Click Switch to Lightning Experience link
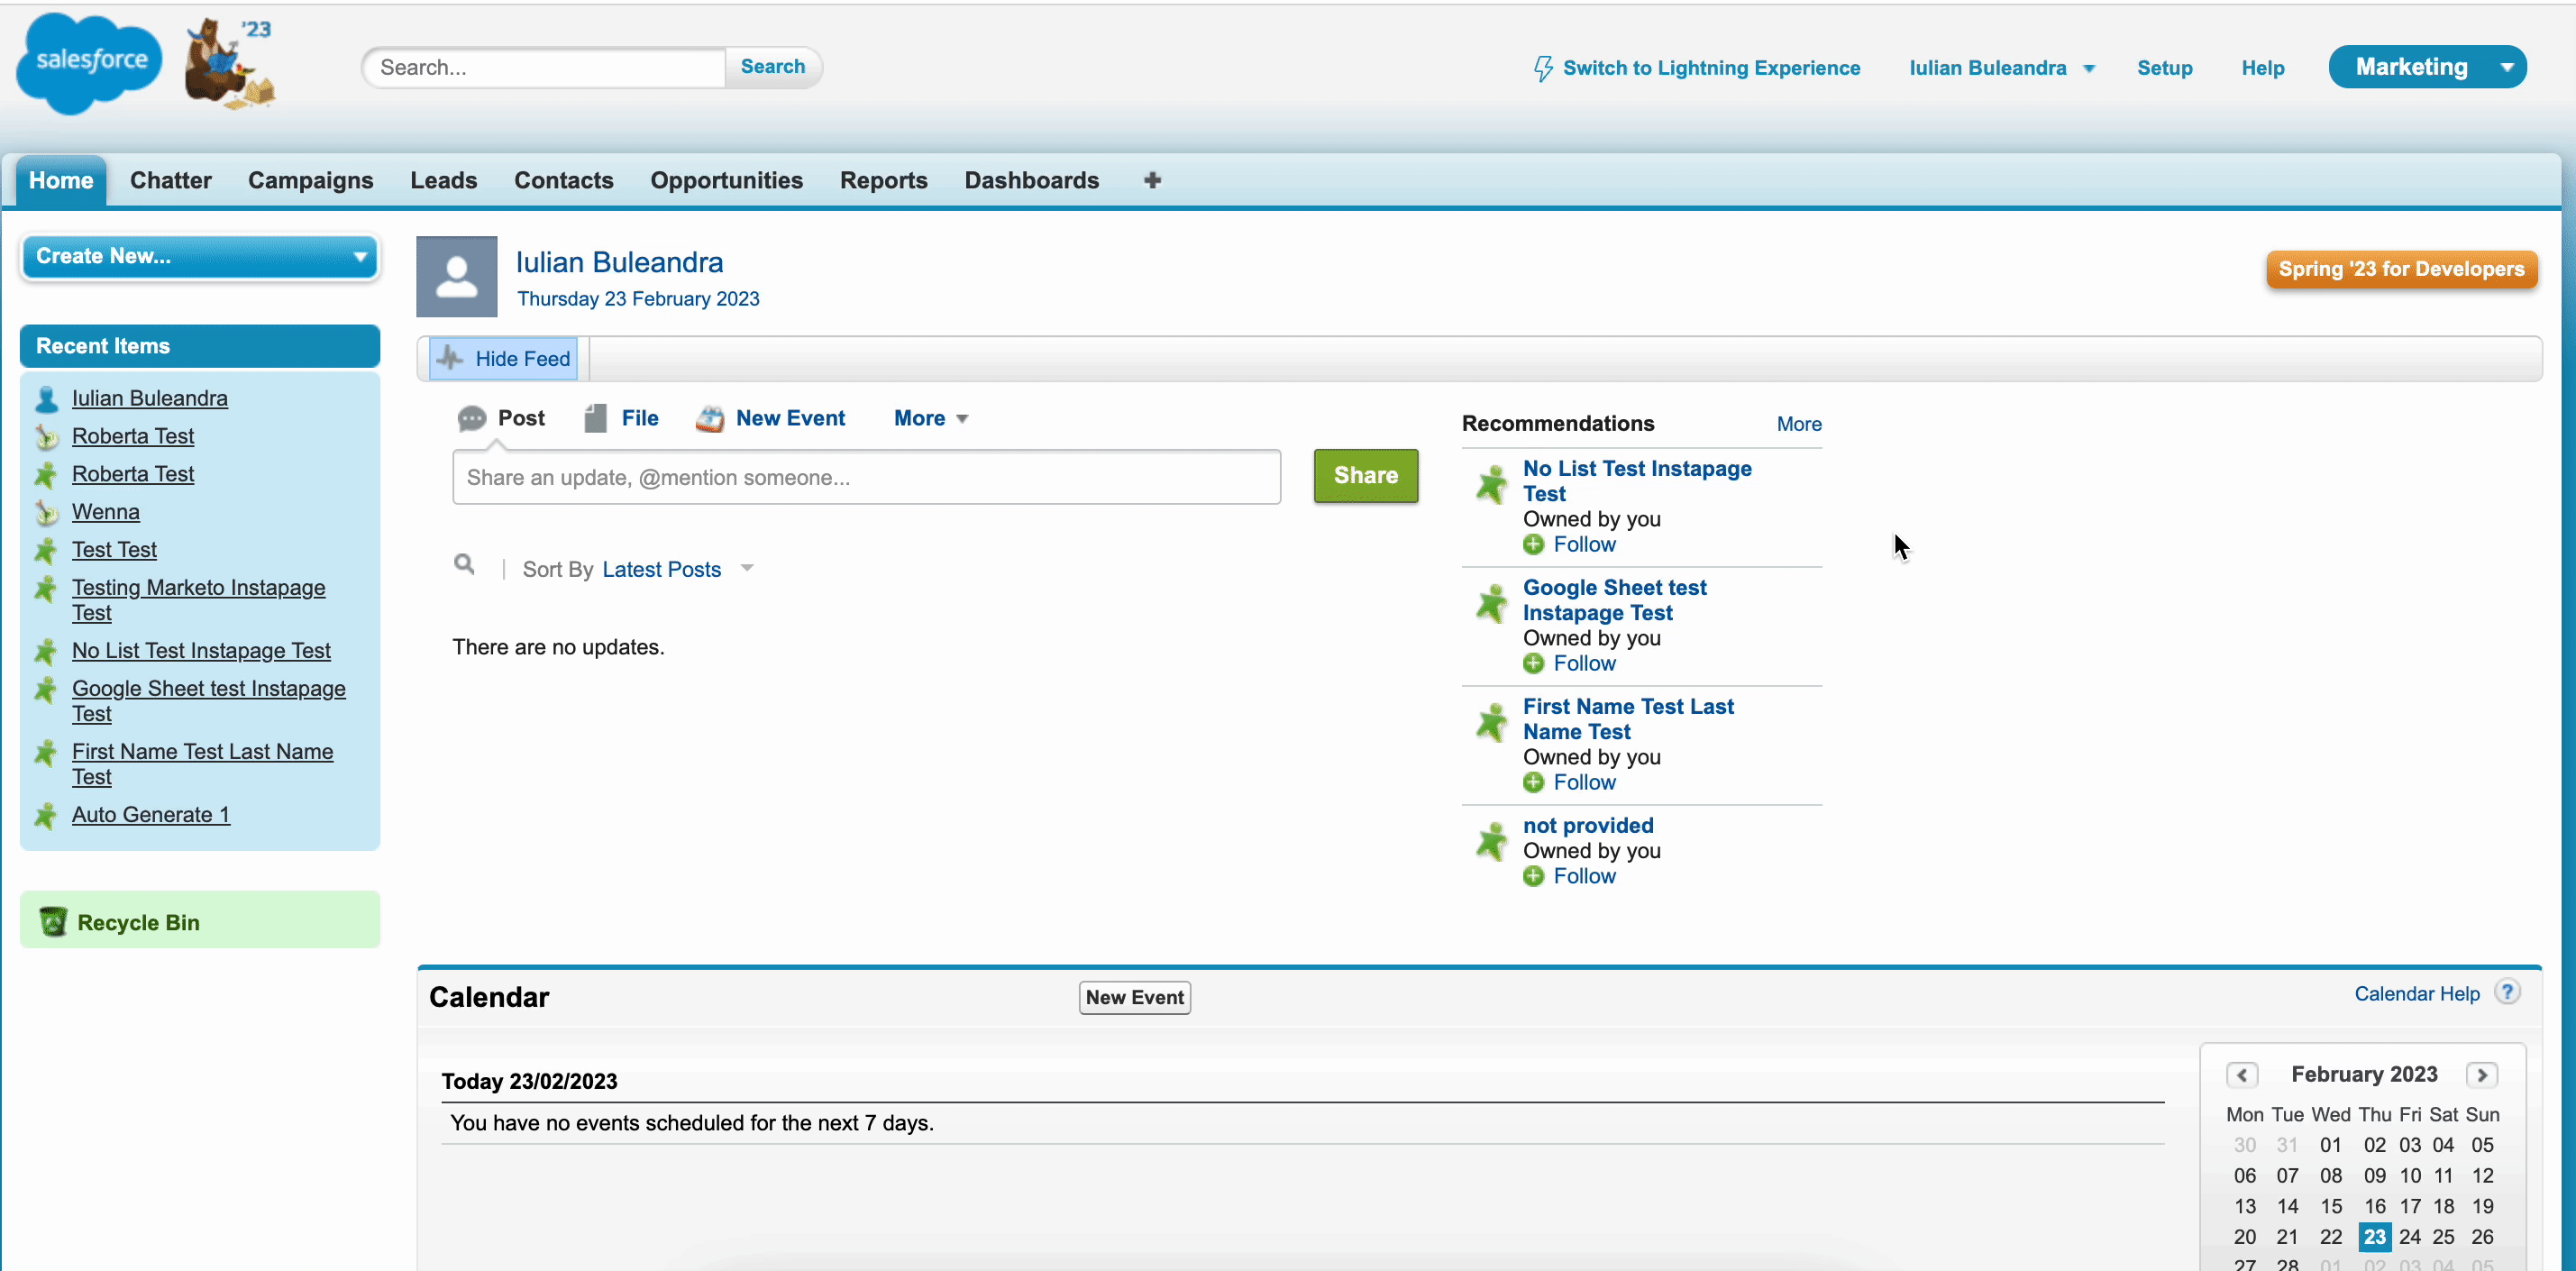2576x1271 pixels. pos(1712,68)
